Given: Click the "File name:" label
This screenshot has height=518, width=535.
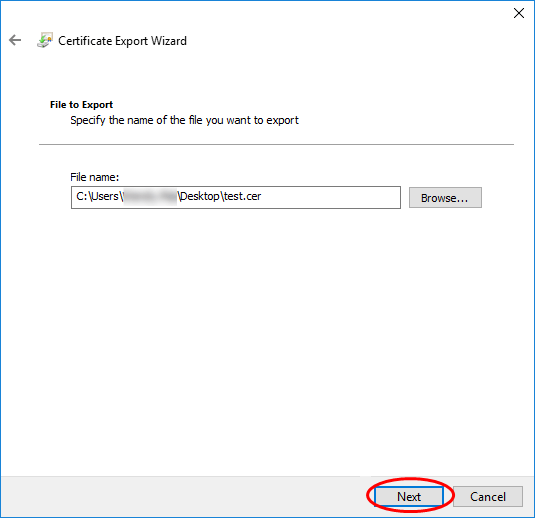Looking at the screenshot, I should point(95,177).
